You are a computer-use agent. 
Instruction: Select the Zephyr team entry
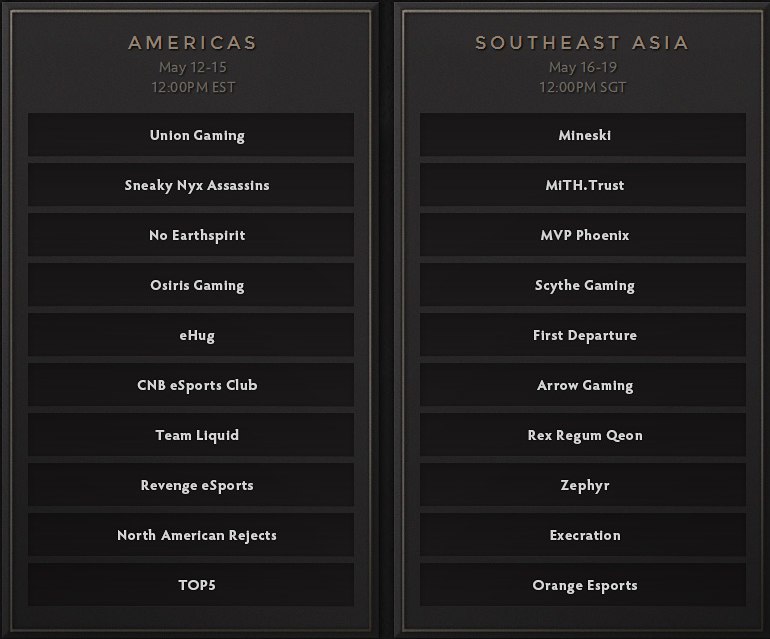pos(583,485)
